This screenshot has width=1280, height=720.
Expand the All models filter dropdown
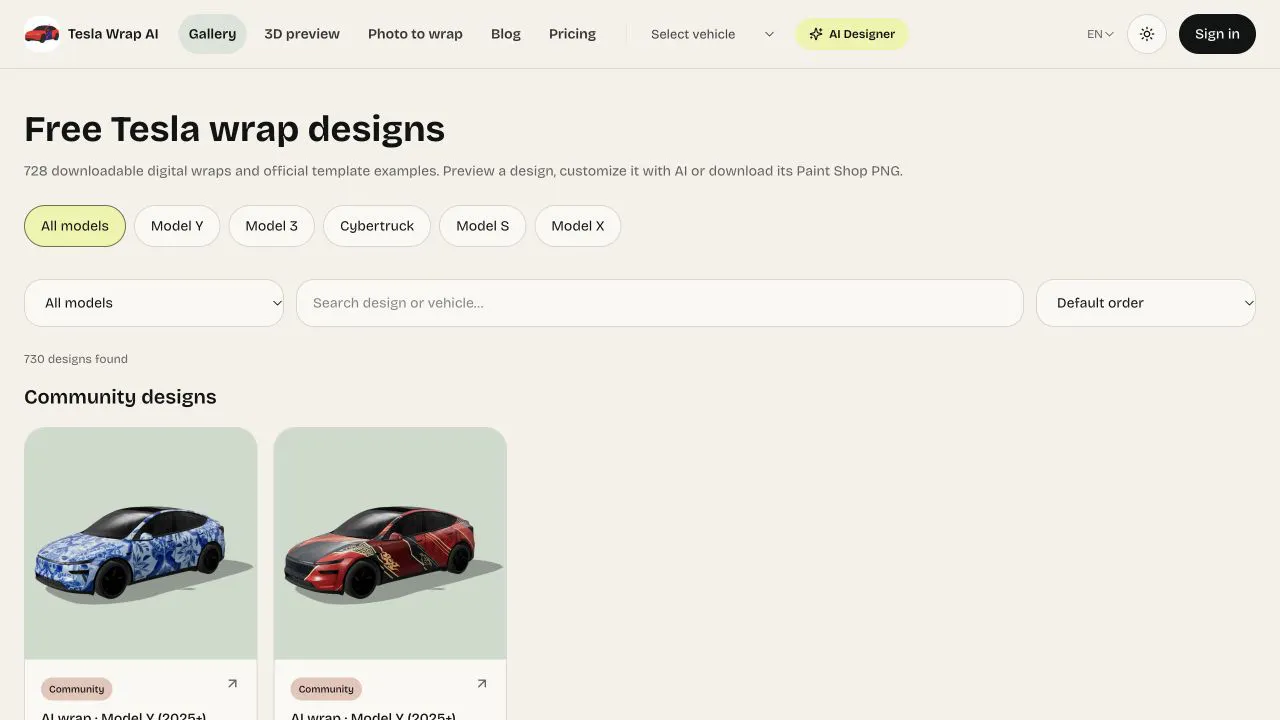tap(154, 303)
